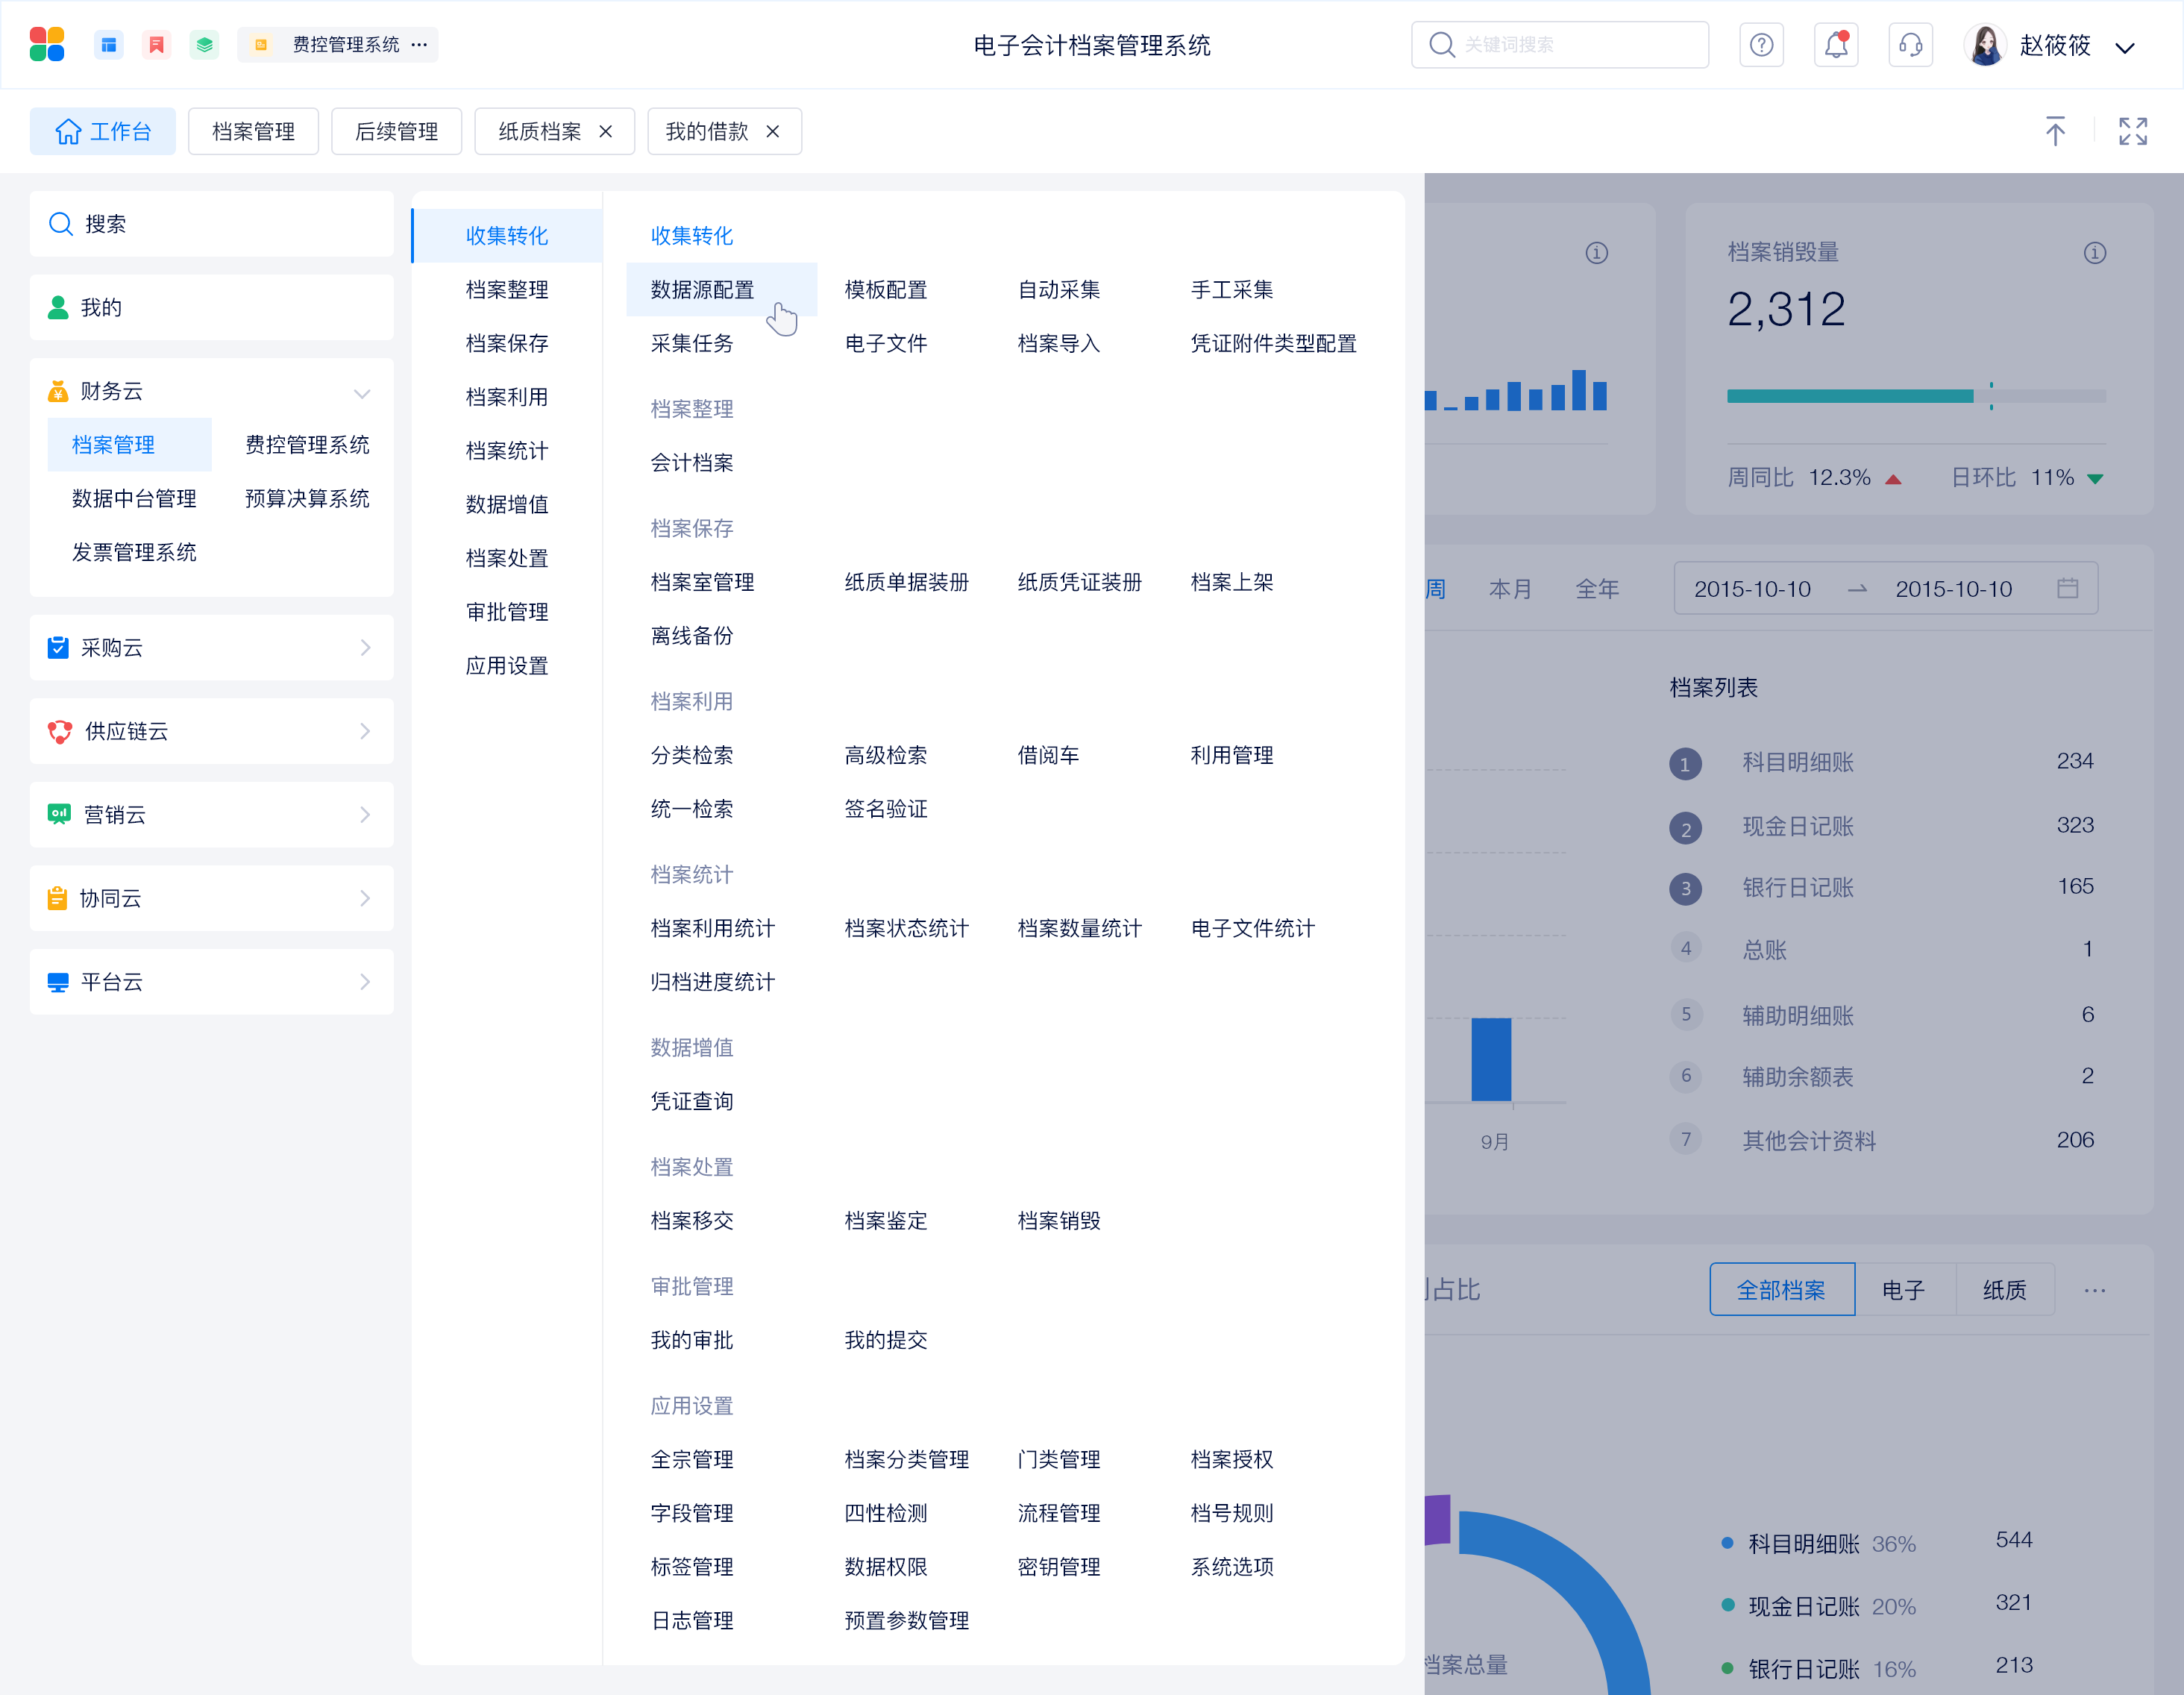Select 电子 filter button
Viewport: 2184px width, 1695px height.
tap(1904, 1290)
